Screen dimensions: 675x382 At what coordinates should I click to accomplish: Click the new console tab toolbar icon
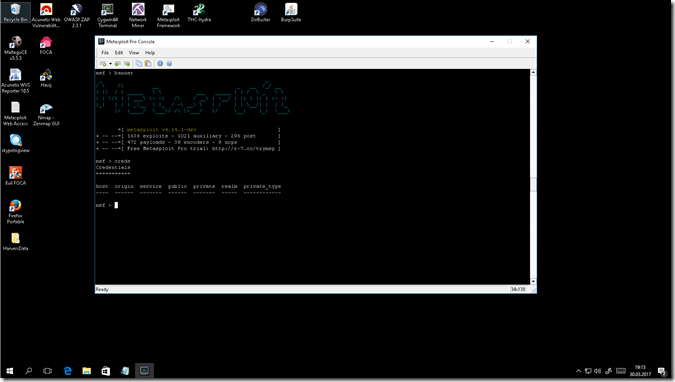(103, 64)
